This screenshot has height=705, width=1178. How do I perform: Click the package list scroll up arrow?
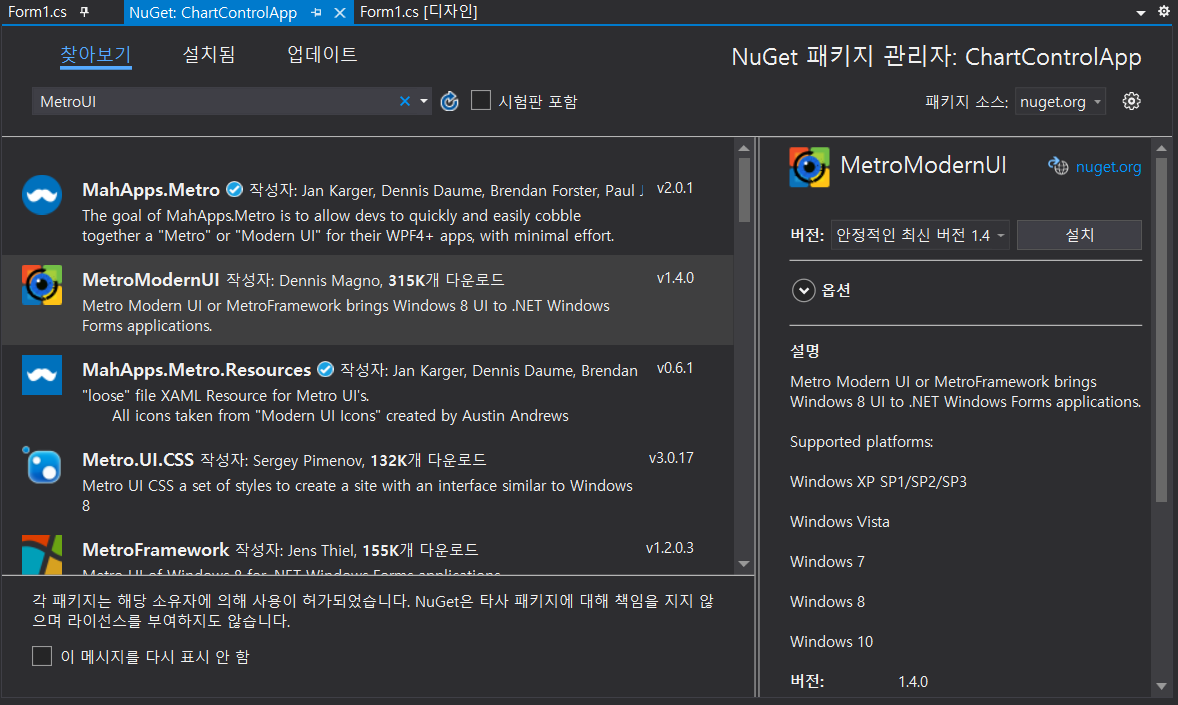click(745, 148)
